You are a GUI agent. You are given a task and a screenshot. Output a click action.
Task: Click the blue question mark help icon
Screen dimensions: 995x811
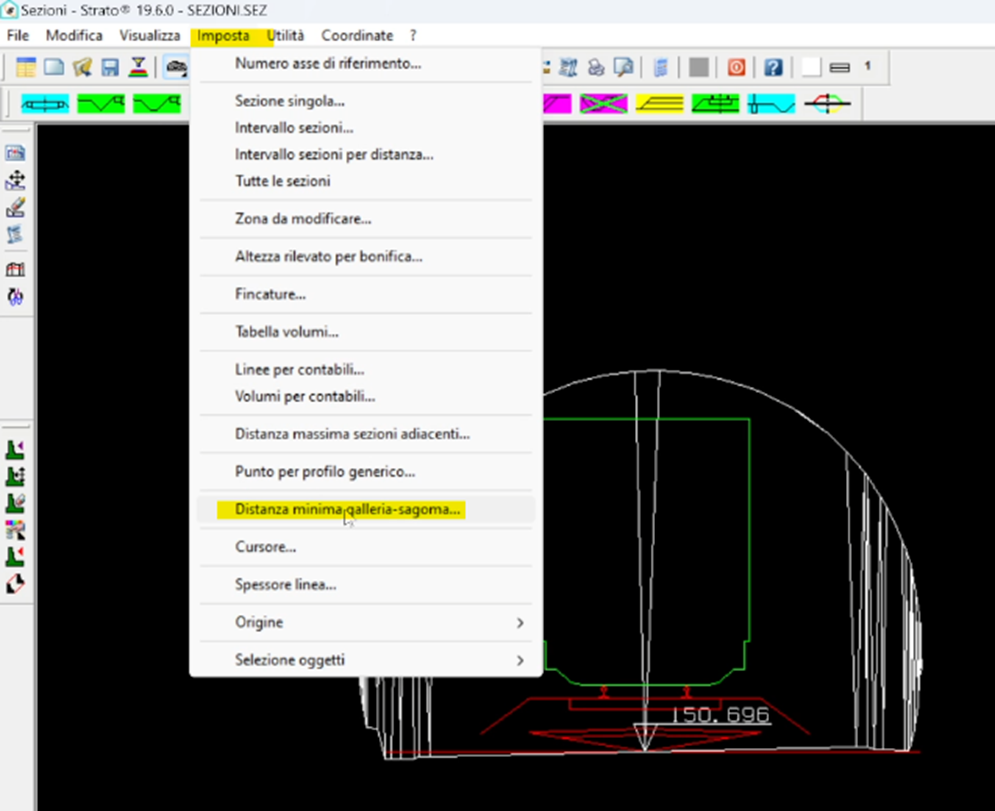coord(773,68)
